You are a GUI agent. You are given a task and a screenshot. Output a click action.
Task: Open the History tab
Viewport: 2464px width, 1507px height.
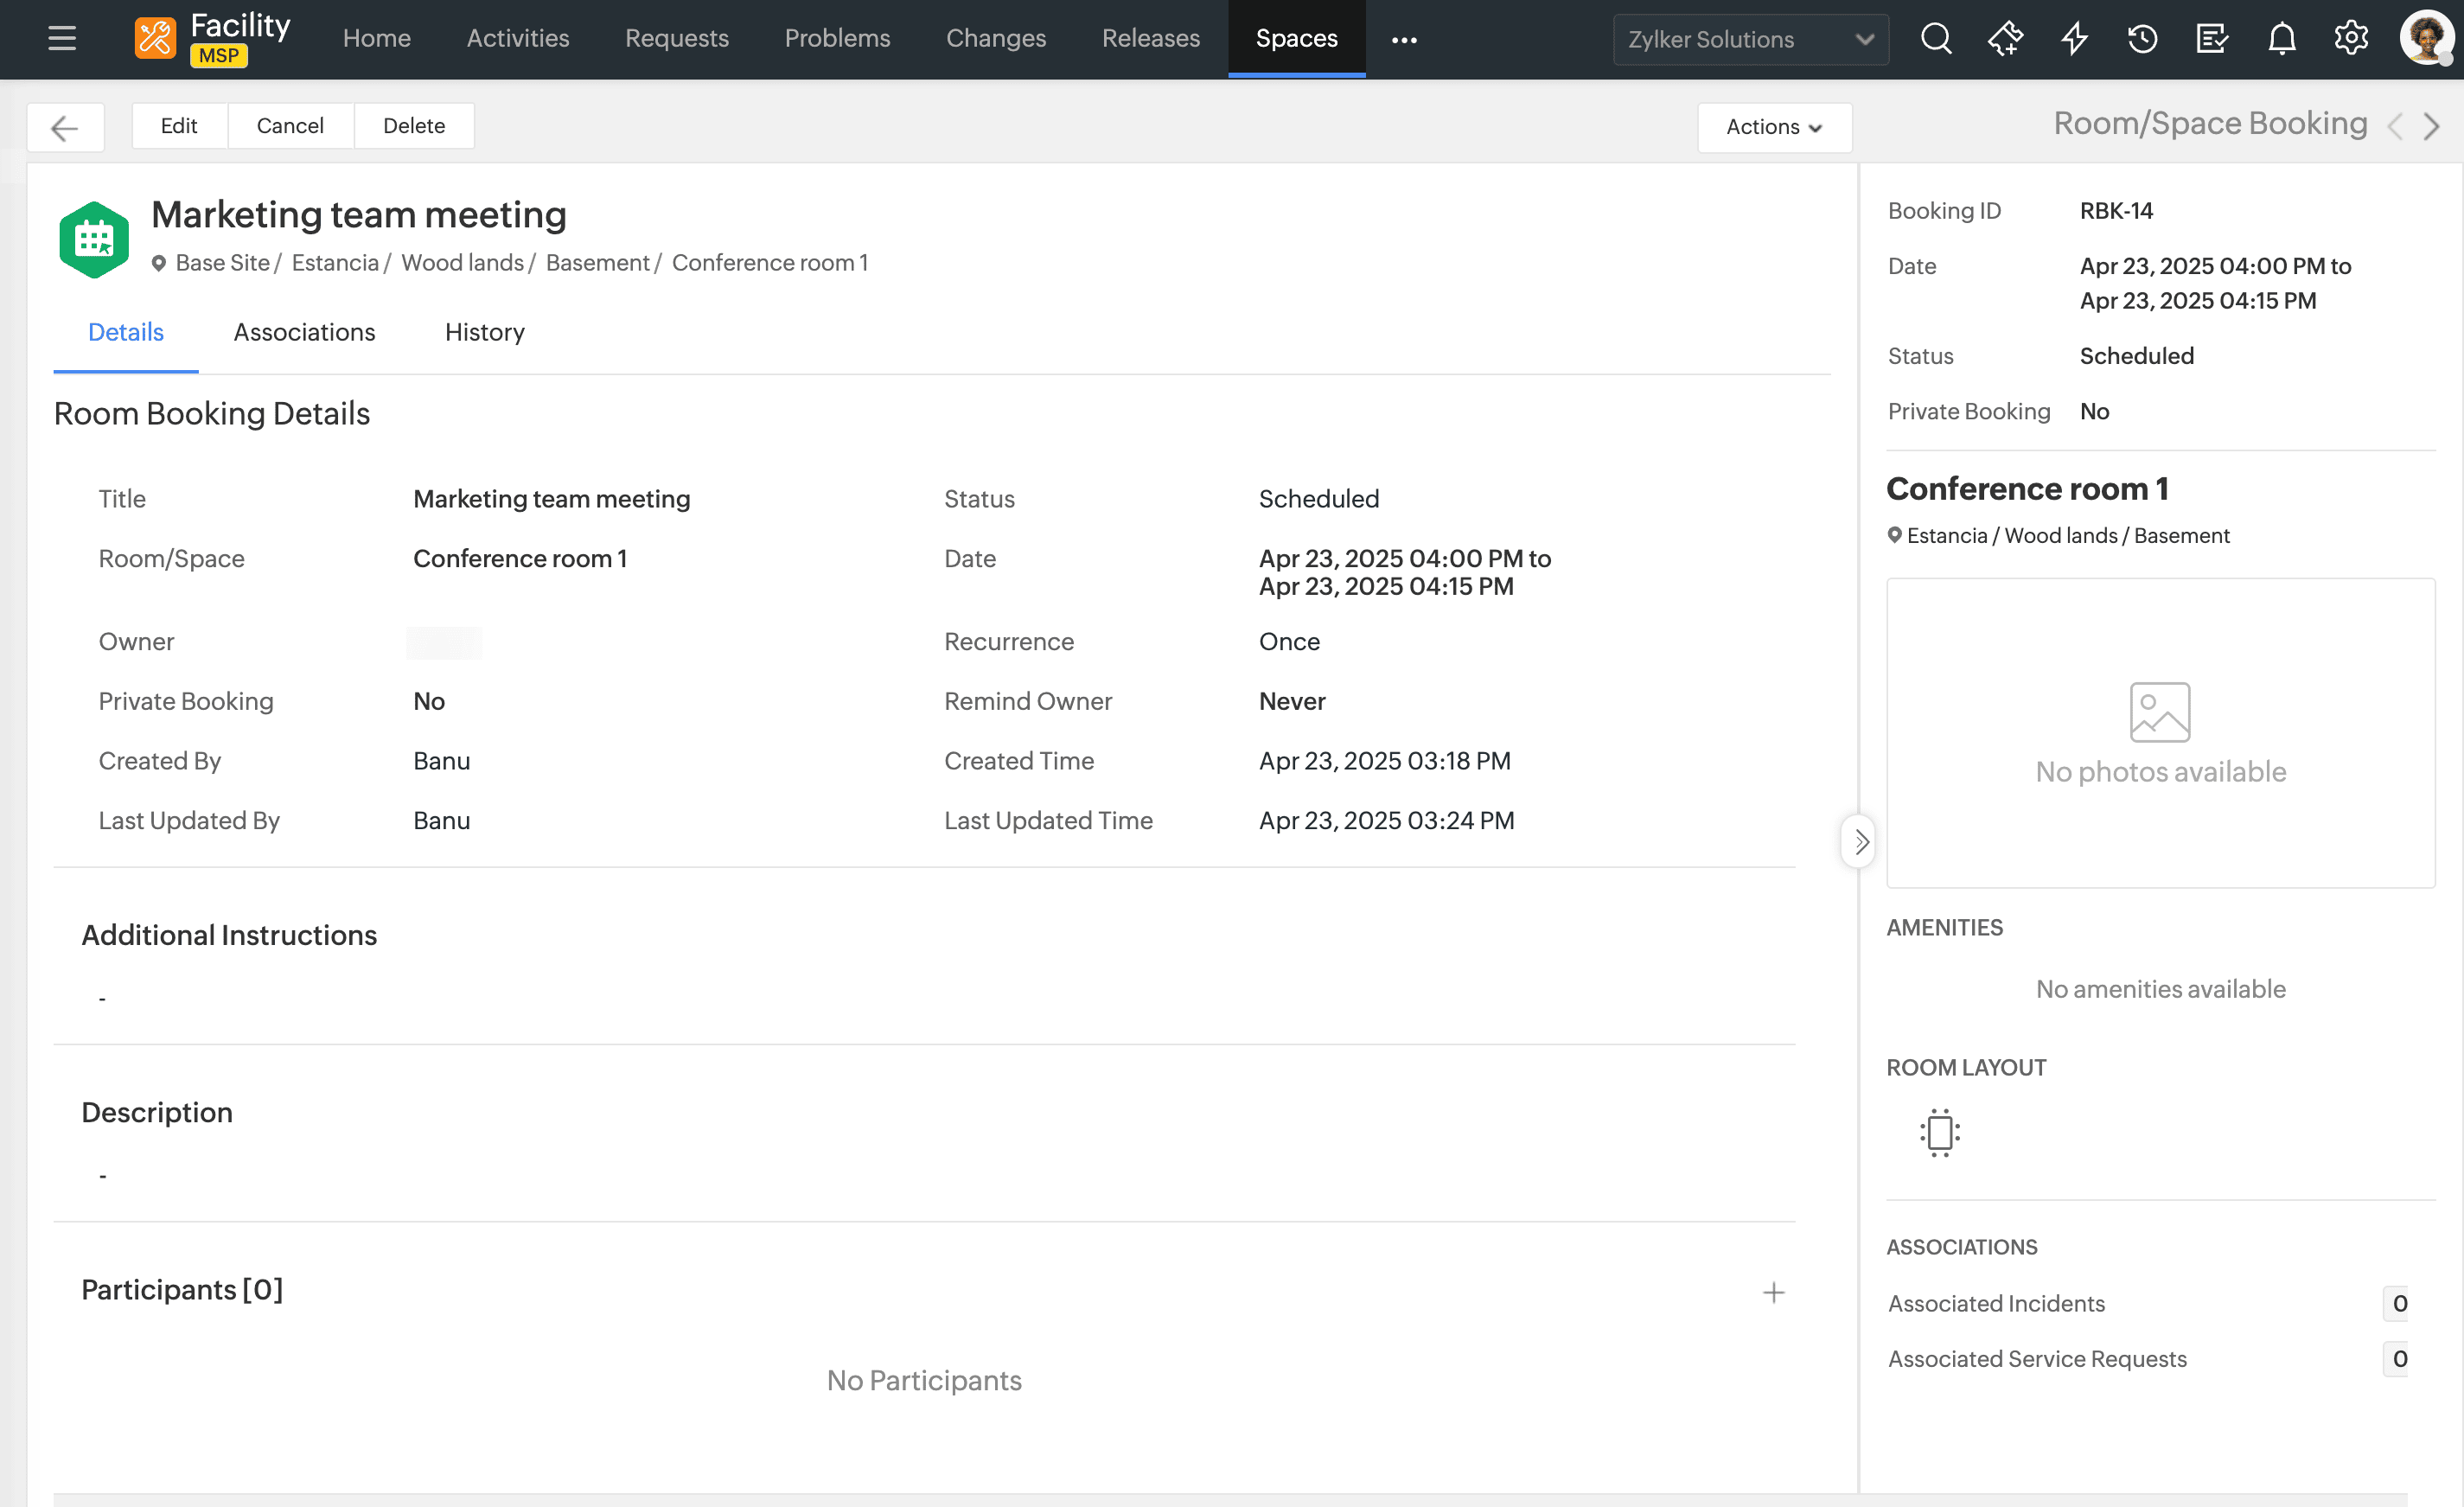[x=484, y=332]
